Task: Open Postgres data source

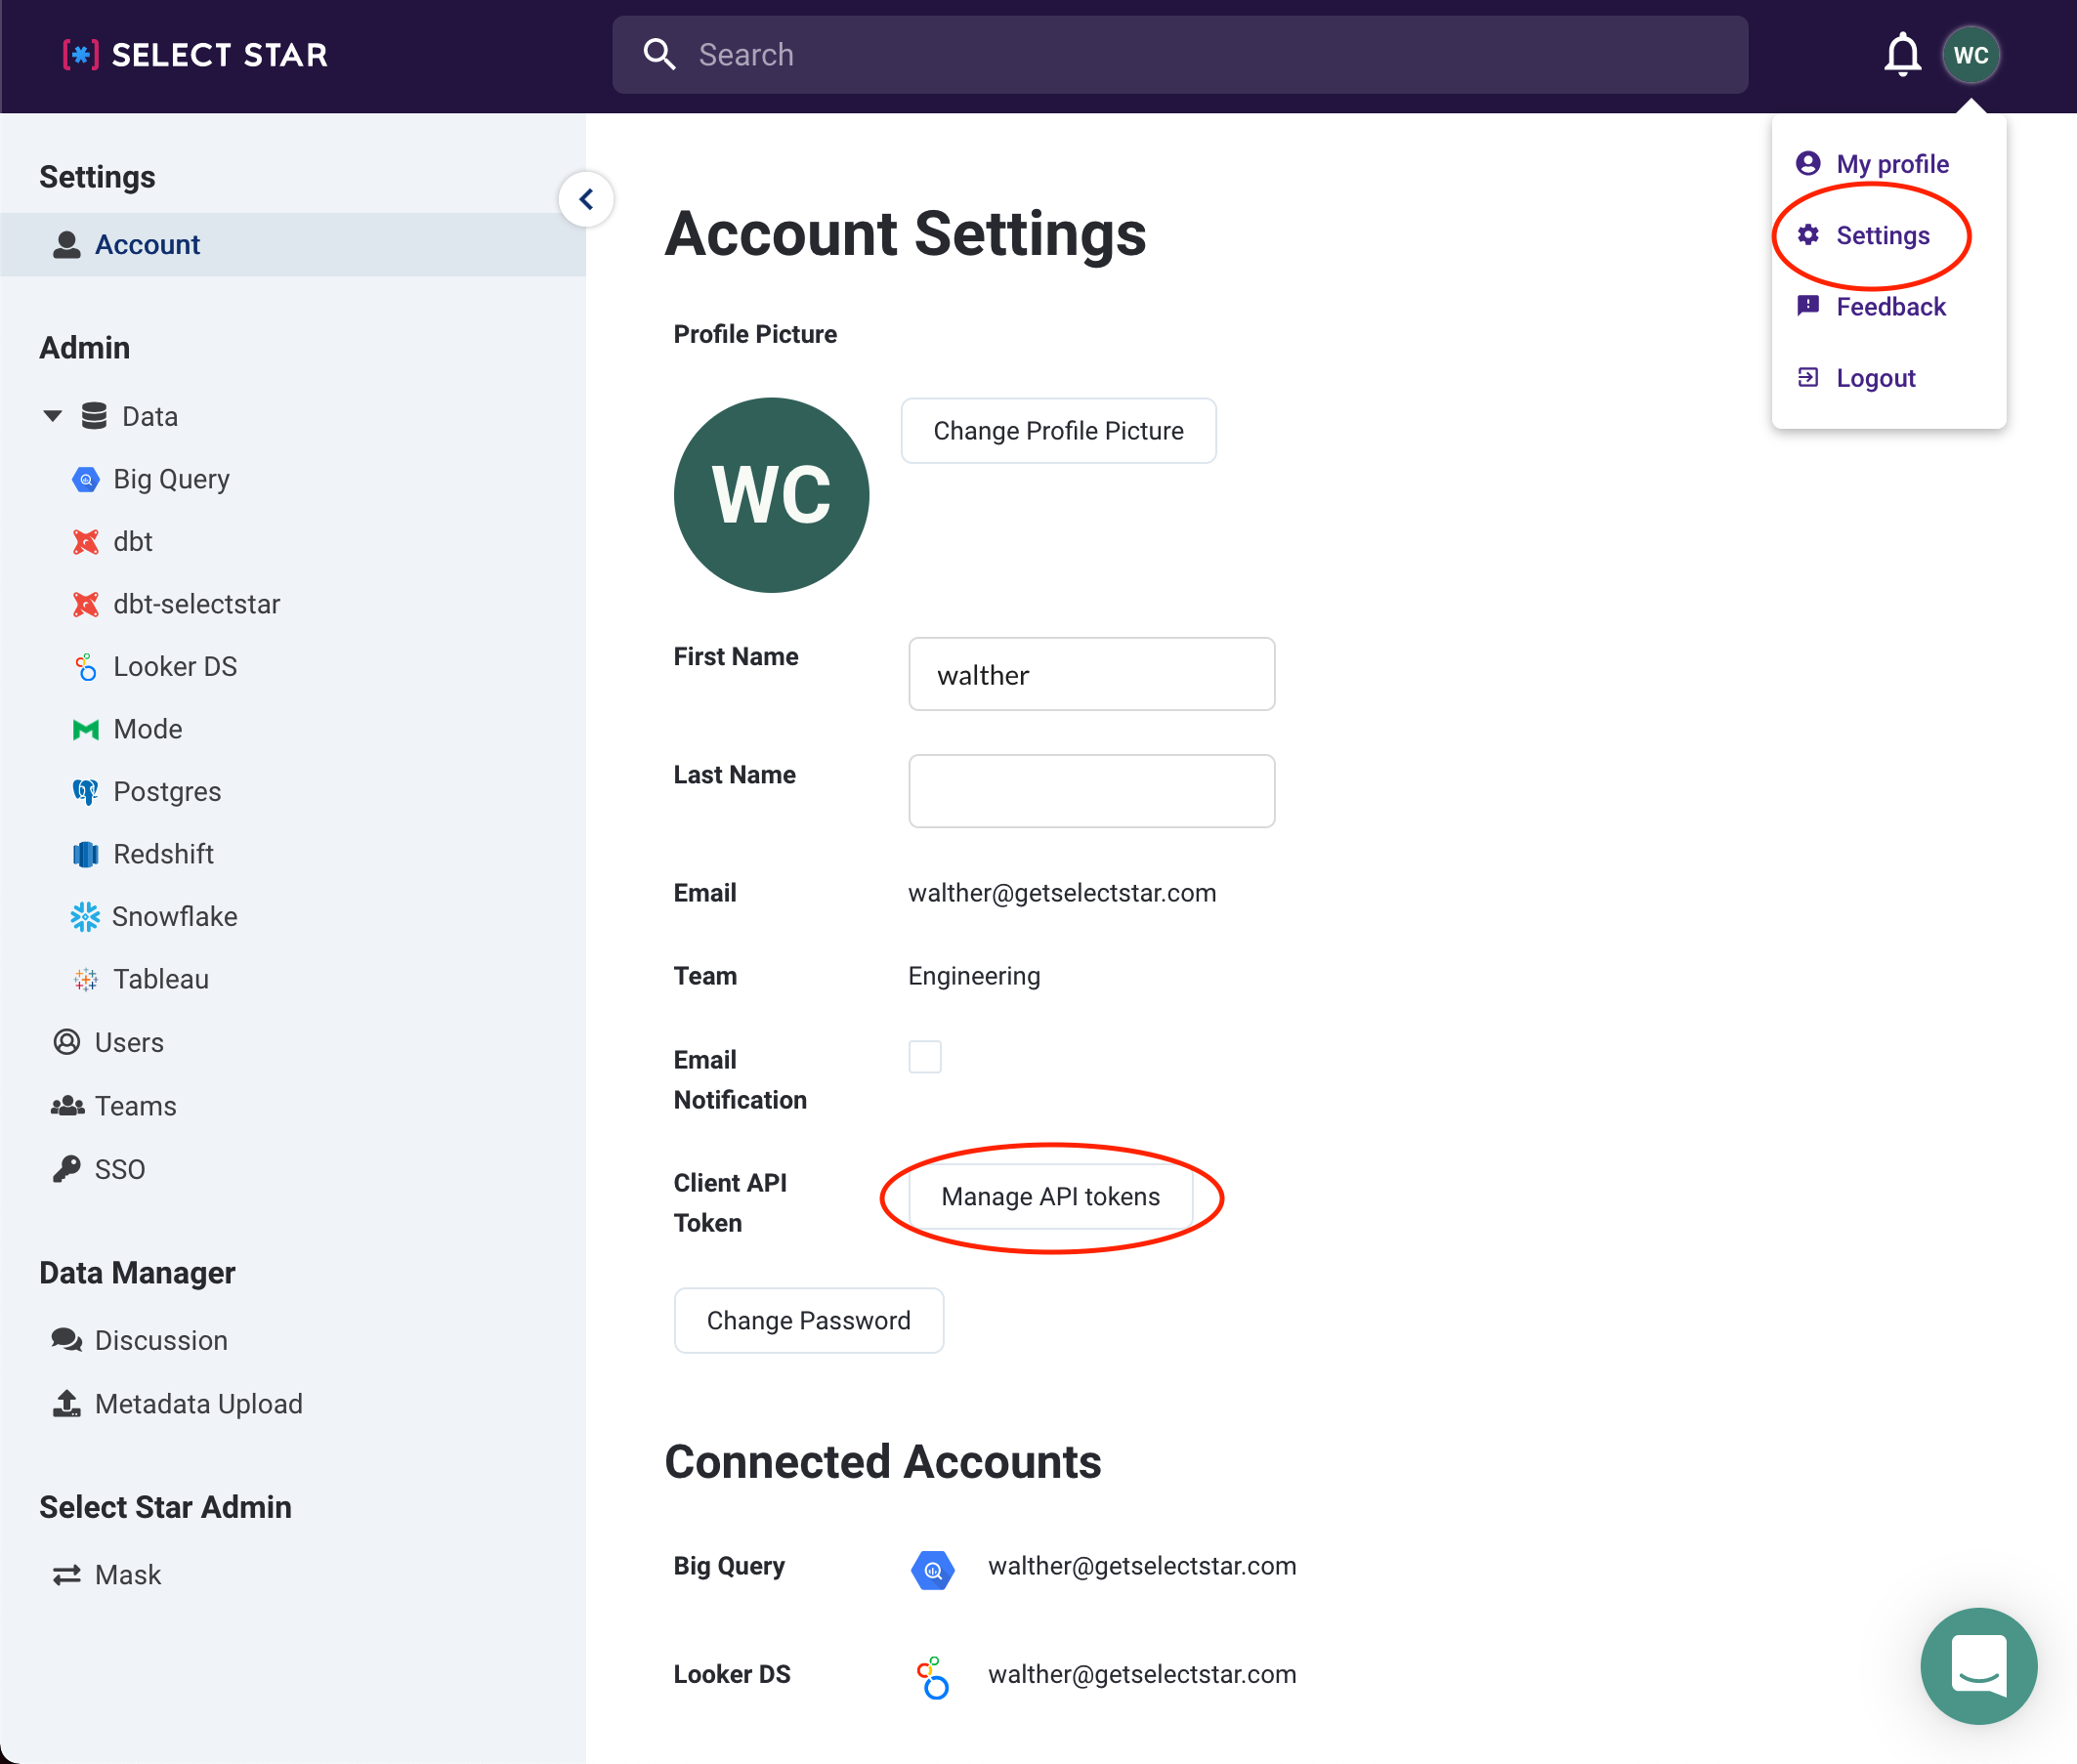Action: click(x=167, y=792)
